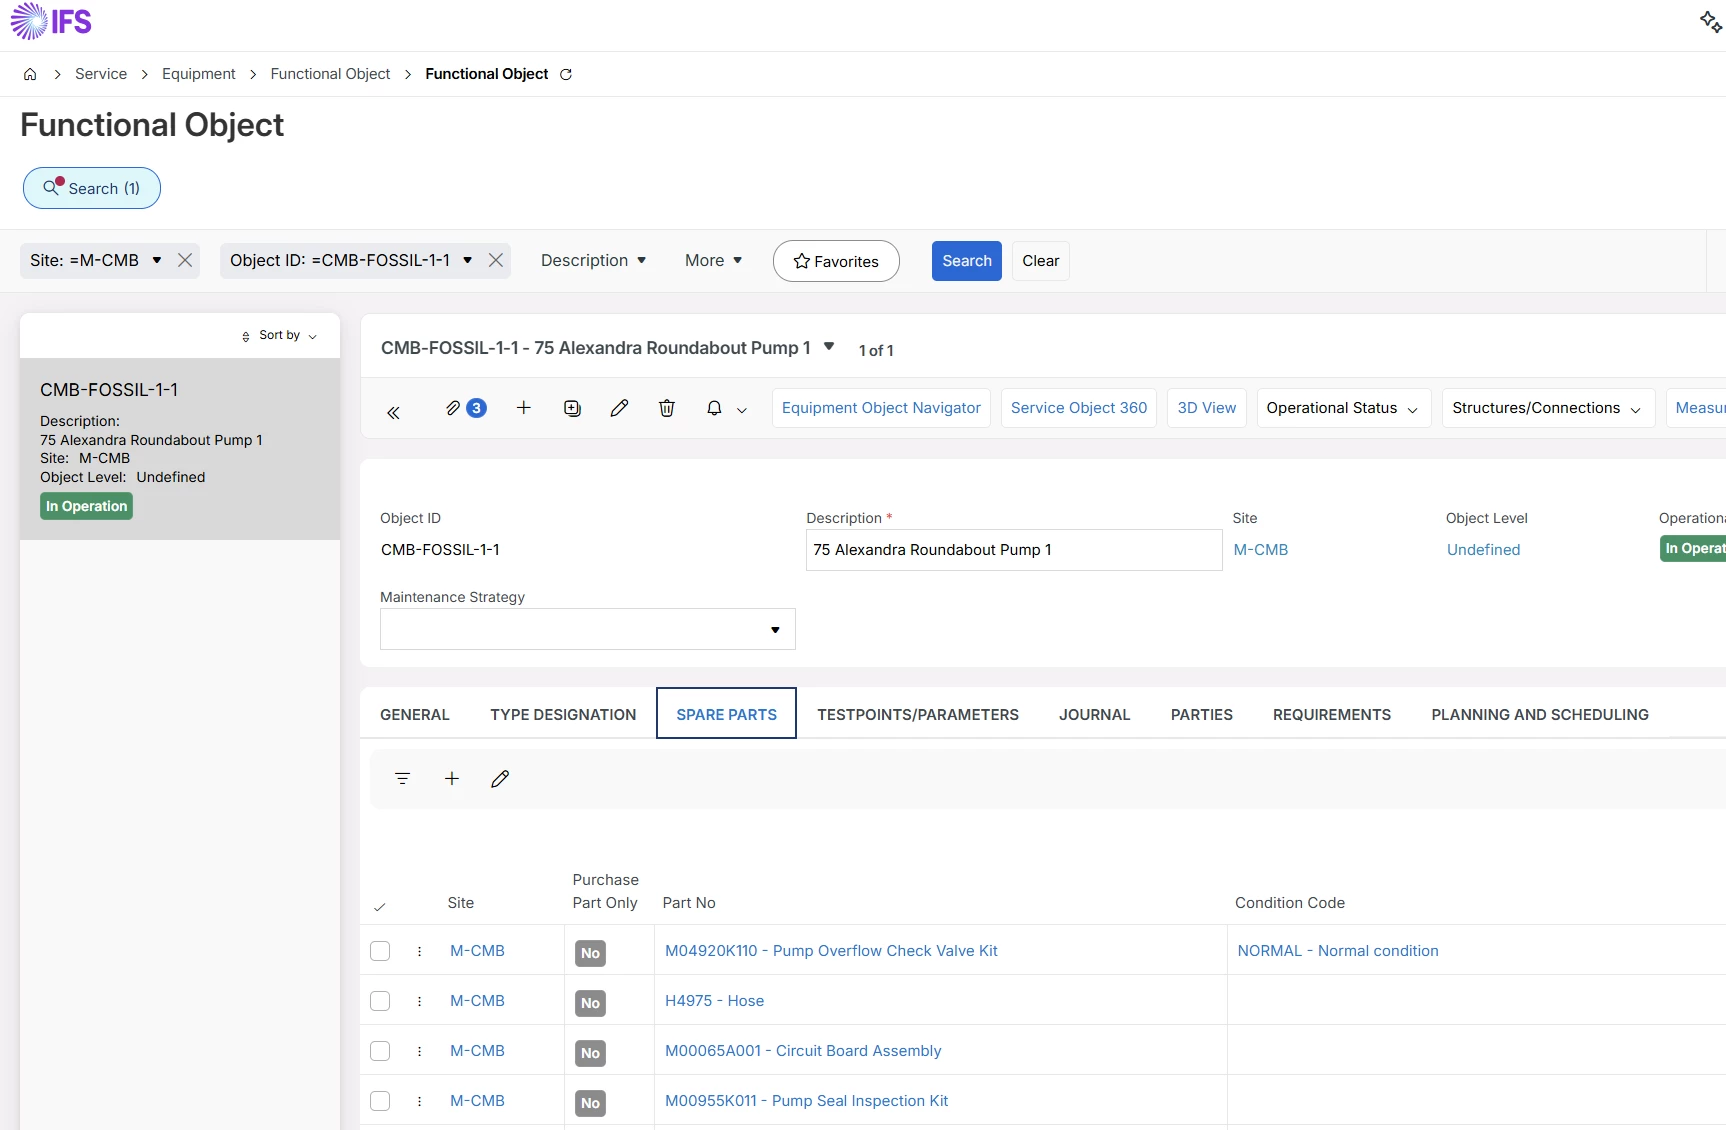Expand the Operational Status menu
This screenshot has width=1726, height=1130.
[x=1342, y=408]
